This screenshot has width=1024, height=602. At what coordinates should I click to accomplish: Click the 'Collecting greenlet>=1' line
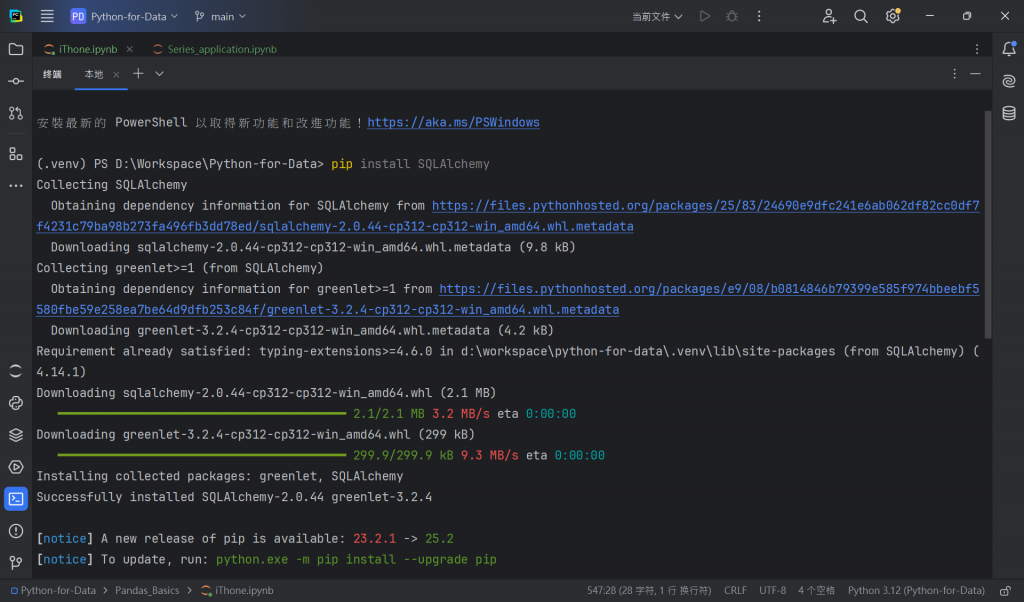pos(180,268)
